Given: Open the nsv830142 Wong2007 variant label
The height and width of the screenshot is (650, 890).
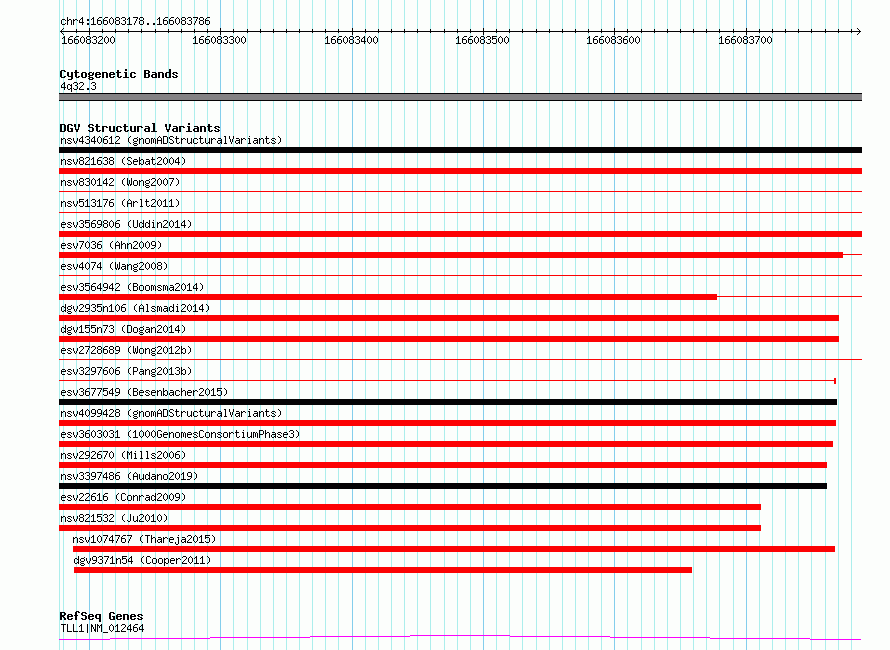Looking at the screenshot, I should 120,182.
